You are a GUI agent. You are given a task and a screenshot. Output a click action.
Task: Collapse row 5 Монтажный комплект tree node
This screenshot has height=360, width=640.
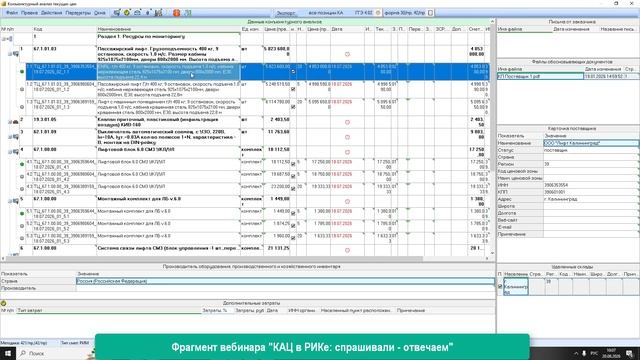pos(10,201)
